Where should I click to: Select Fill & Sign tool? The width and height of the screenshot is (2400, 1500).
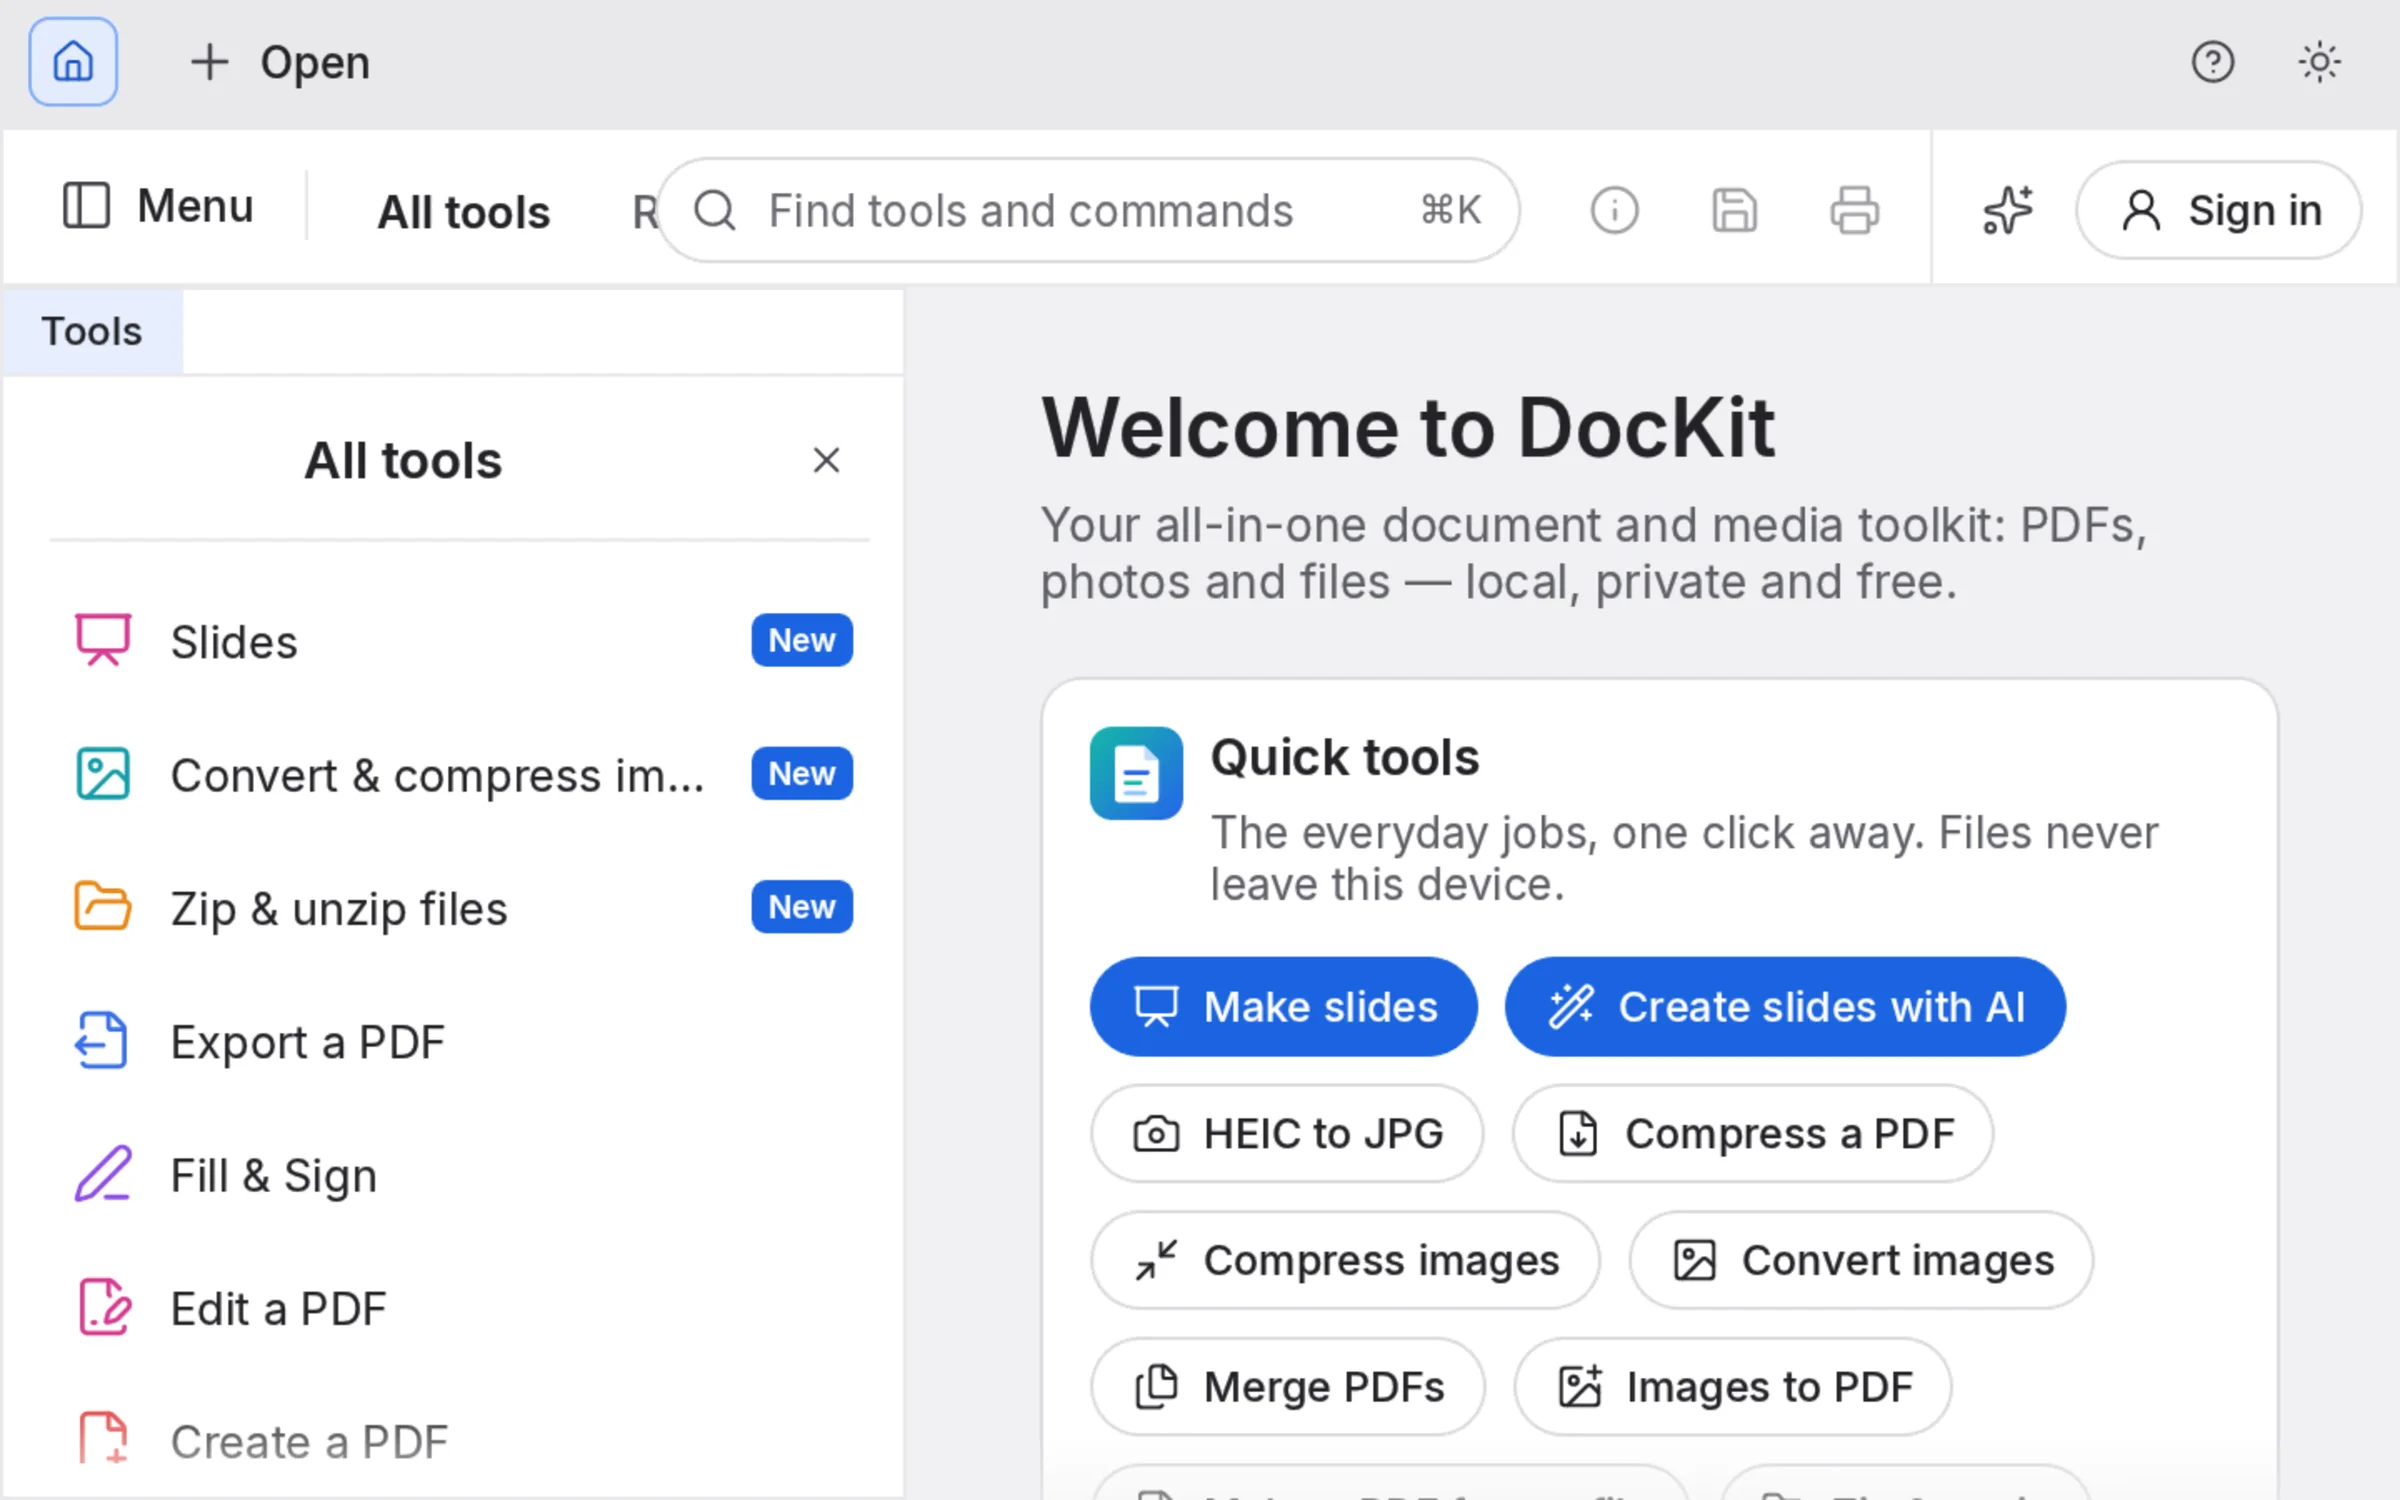pyautogui.click(x=462, y=1175)
